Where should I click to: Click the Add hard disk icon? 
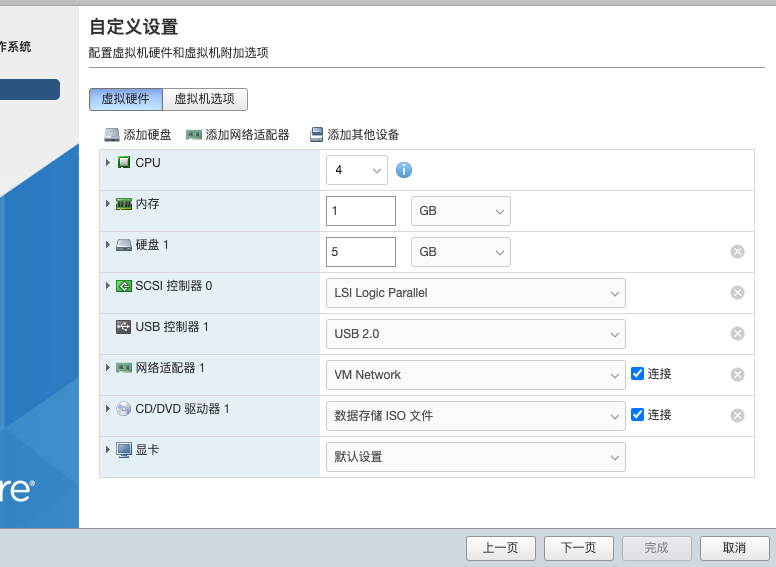[112, 135]
